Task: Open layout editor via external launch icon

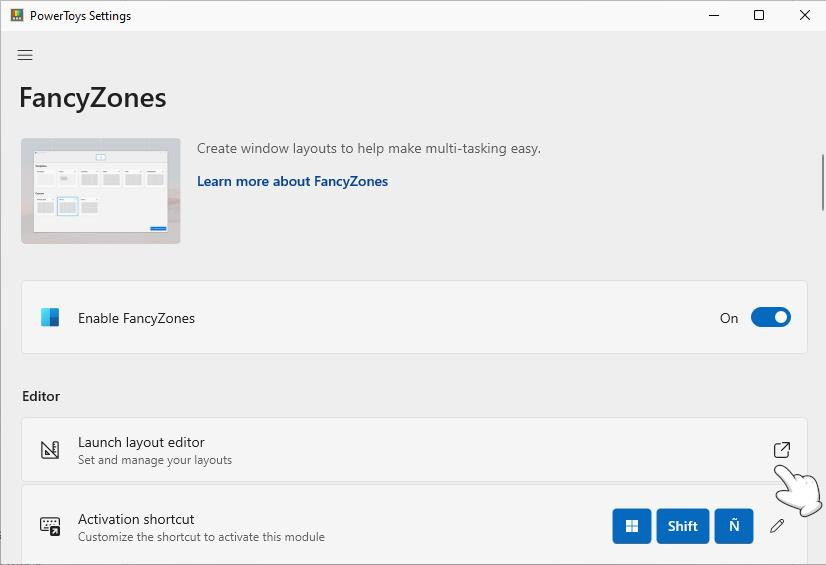Action: coord(781,450)
